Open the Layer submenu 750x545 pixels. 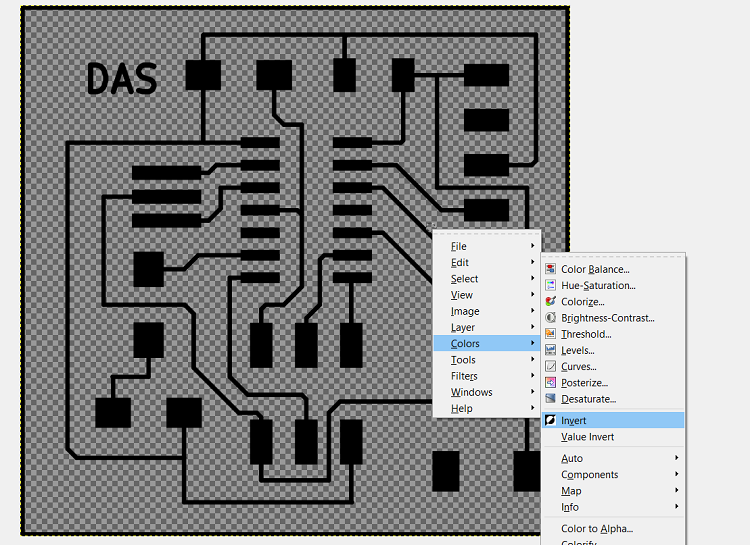[486, 327]
